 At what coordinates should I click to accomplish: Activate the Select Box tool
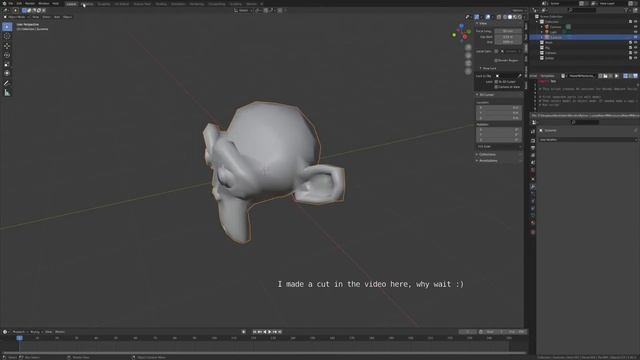[7, 27]
